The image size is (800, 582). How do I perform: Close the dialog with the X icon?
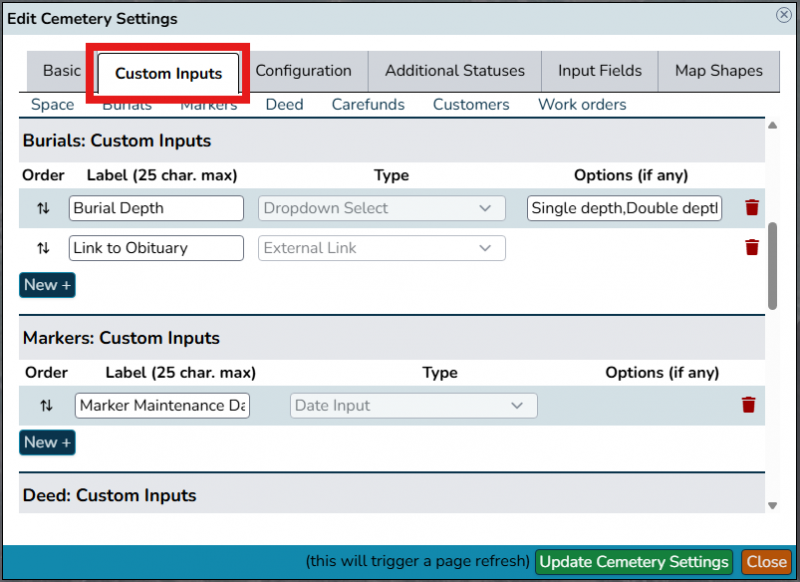784,15
